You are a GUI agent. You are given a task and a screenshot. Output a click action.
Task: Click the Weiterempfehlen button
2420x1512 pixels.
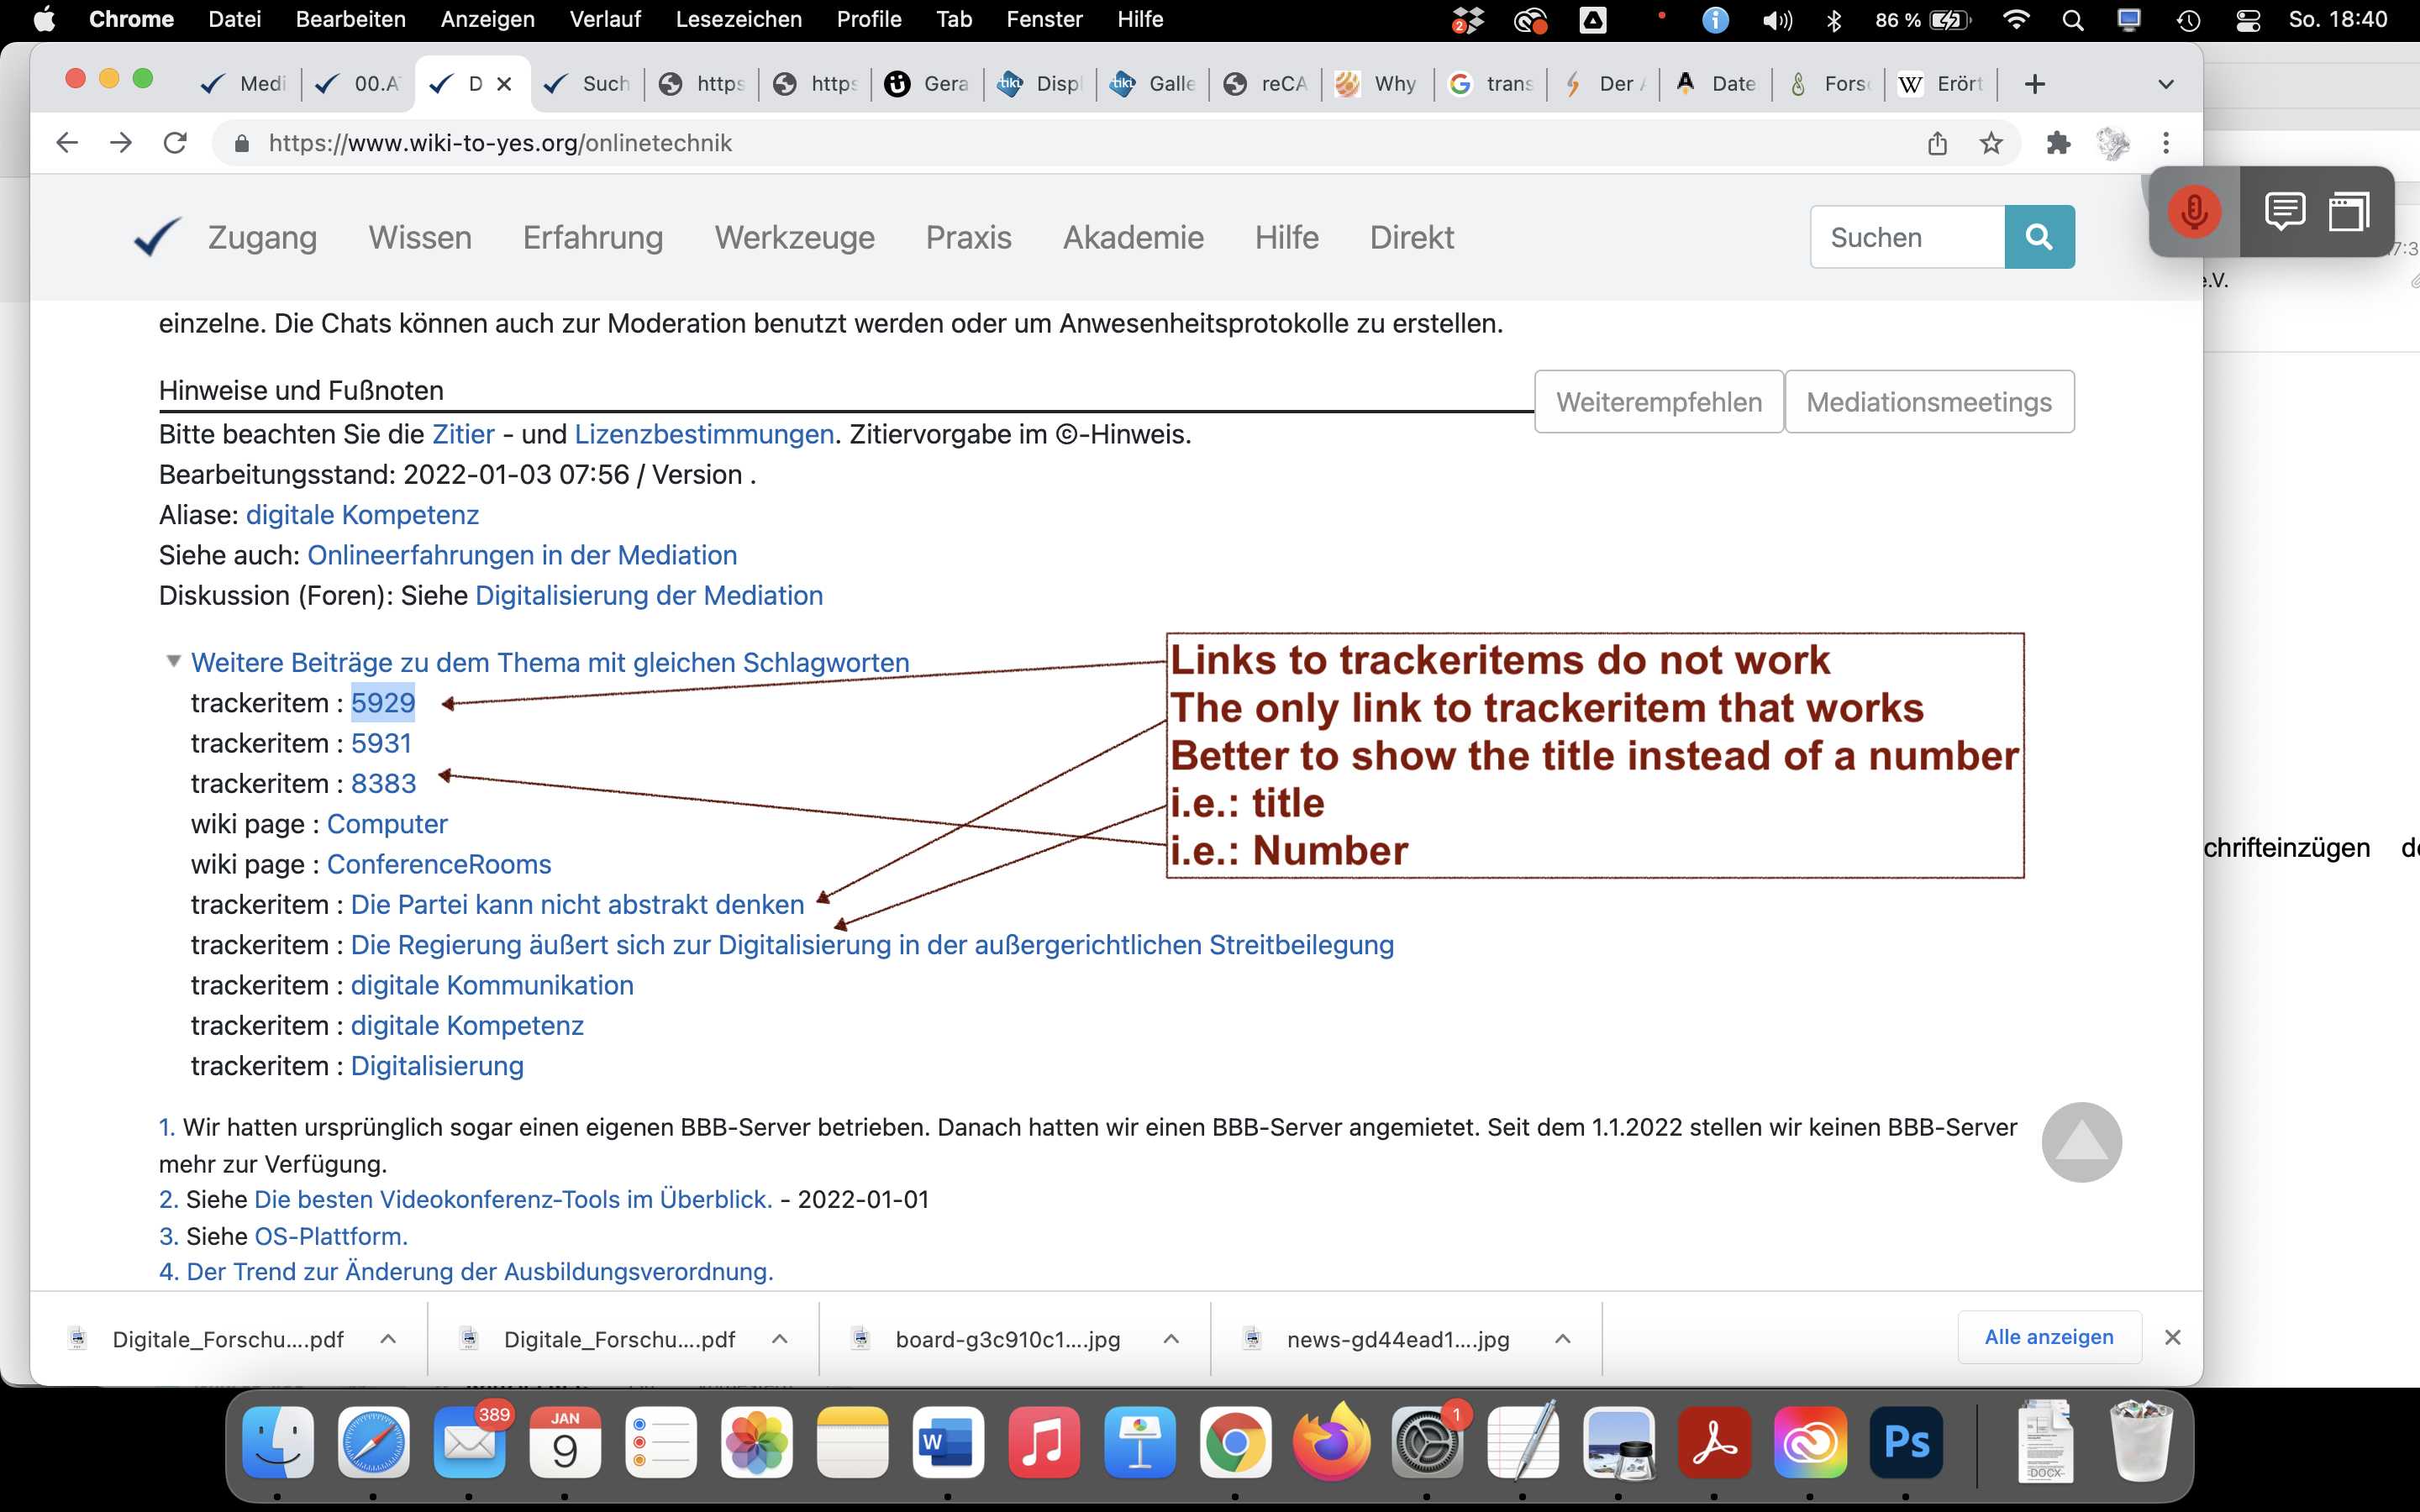[x=1658, y=402]
